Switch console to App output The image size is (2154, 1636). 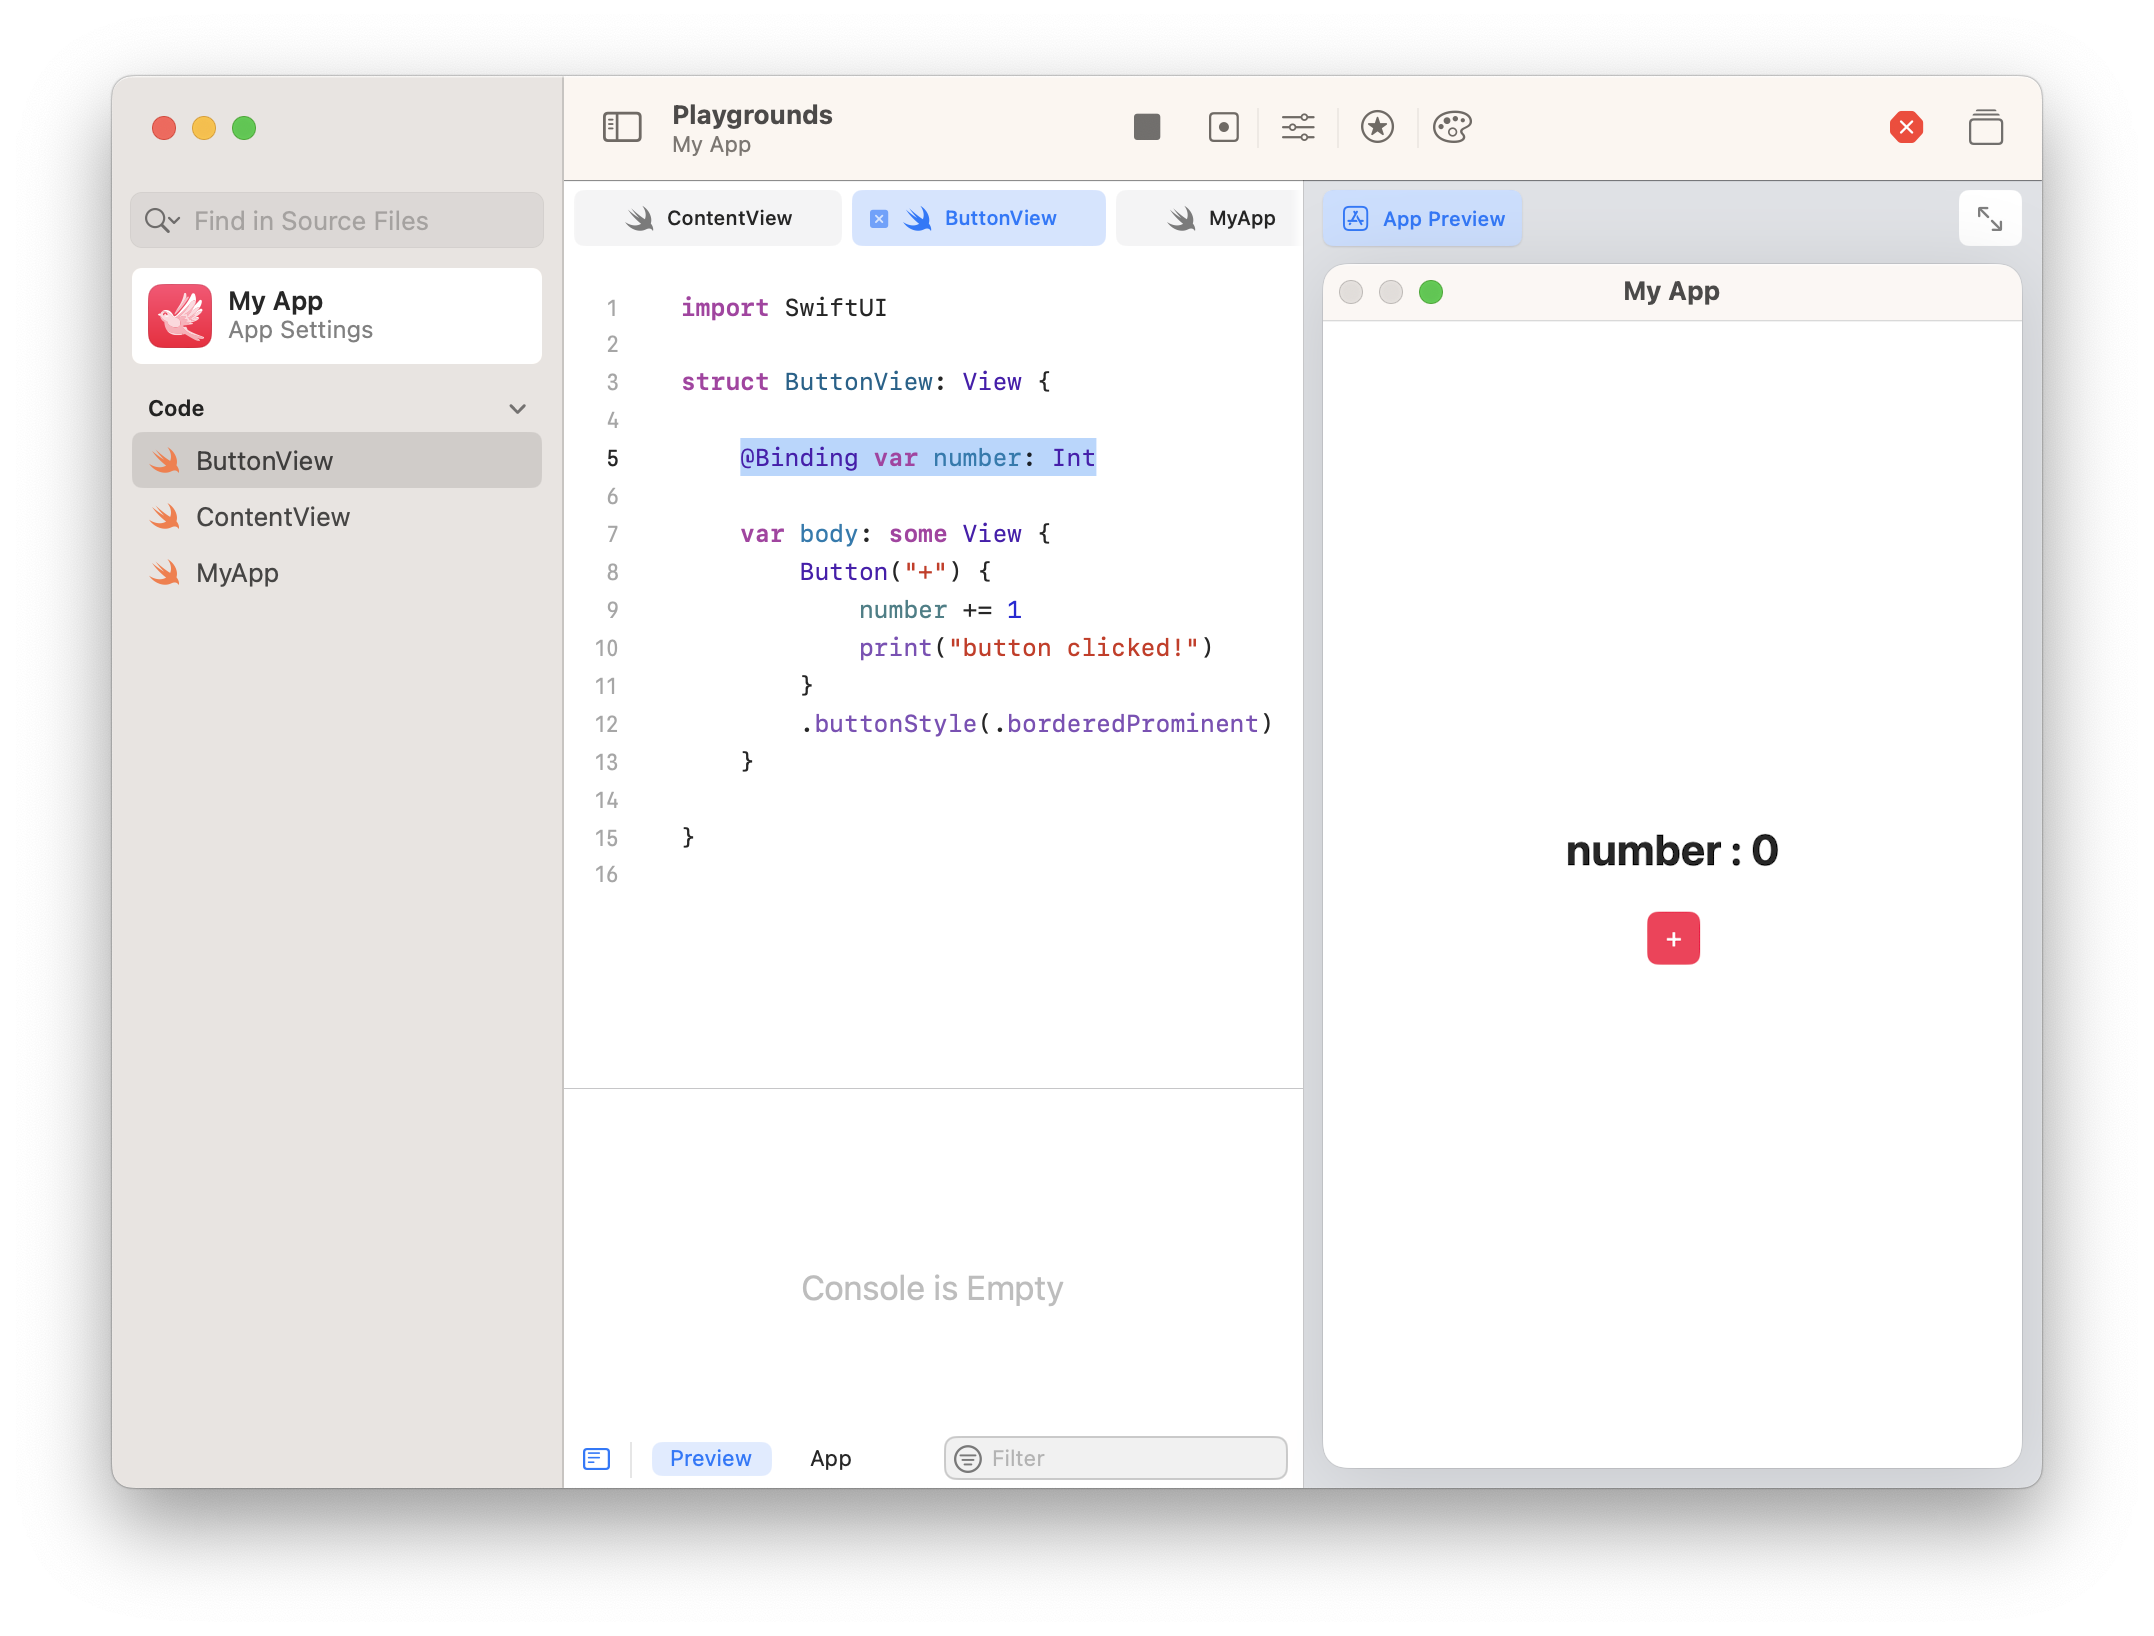[830, 1458]
